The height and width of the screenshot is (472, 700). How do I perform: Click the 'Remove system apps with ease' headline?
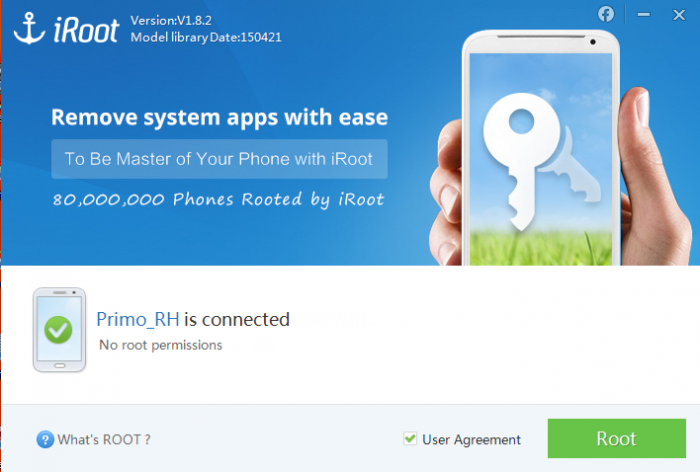(219, 117)
